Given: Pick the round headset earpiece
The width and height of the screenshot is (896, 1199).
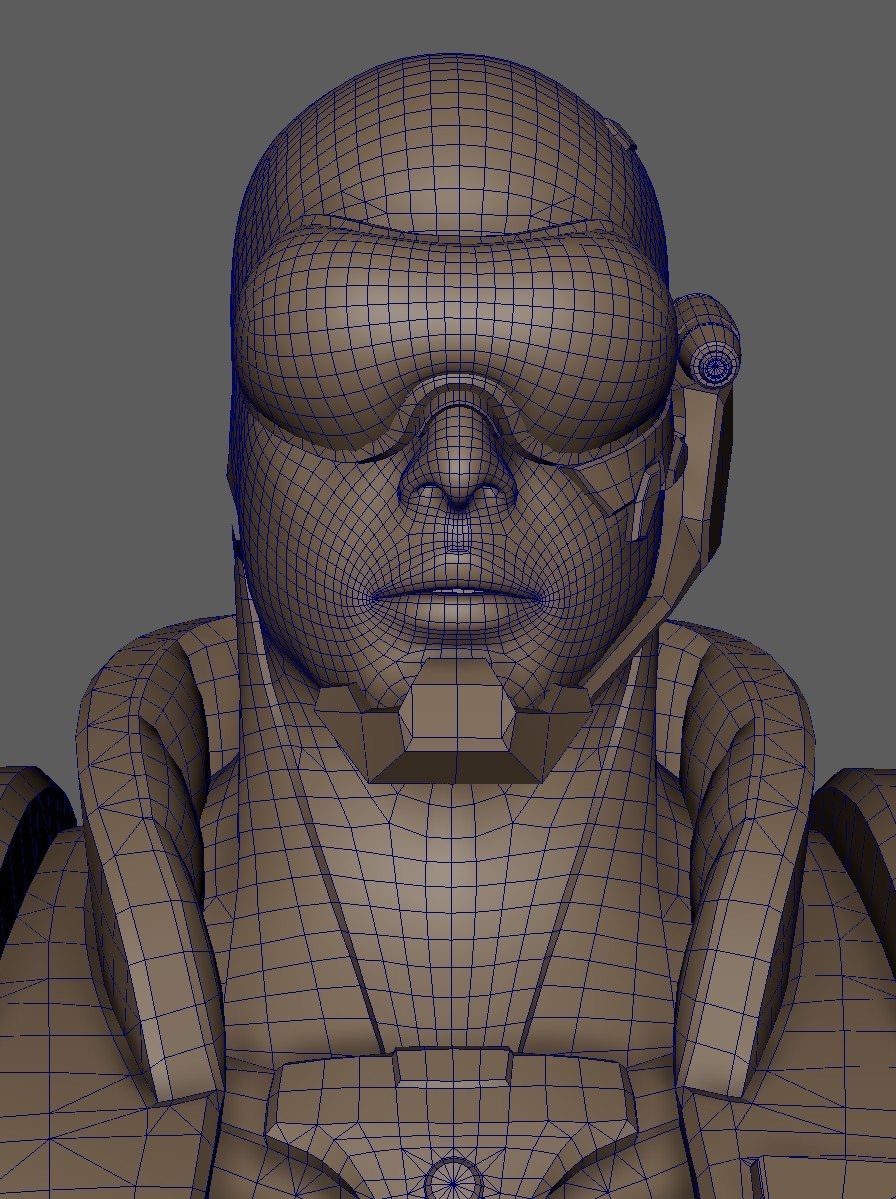Looking at the screenshot, I should 708,340.
